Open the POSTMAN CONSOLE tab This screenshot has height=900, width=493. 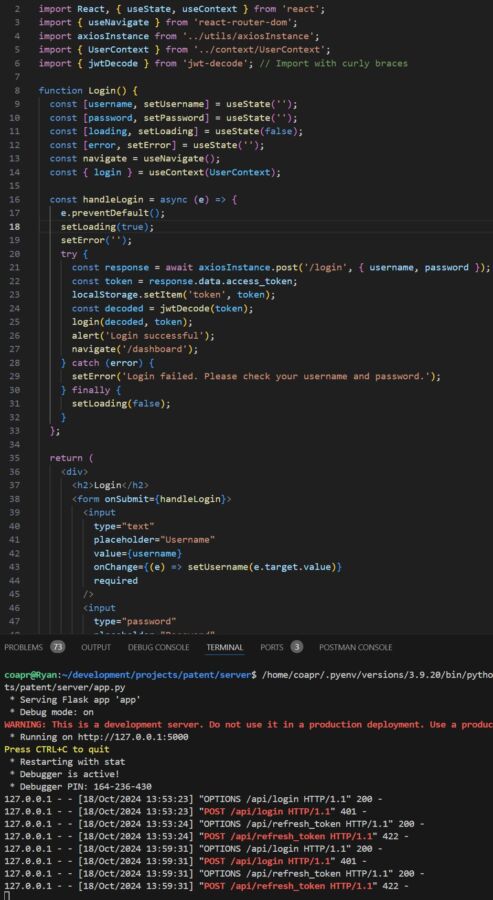pos(355,647)
